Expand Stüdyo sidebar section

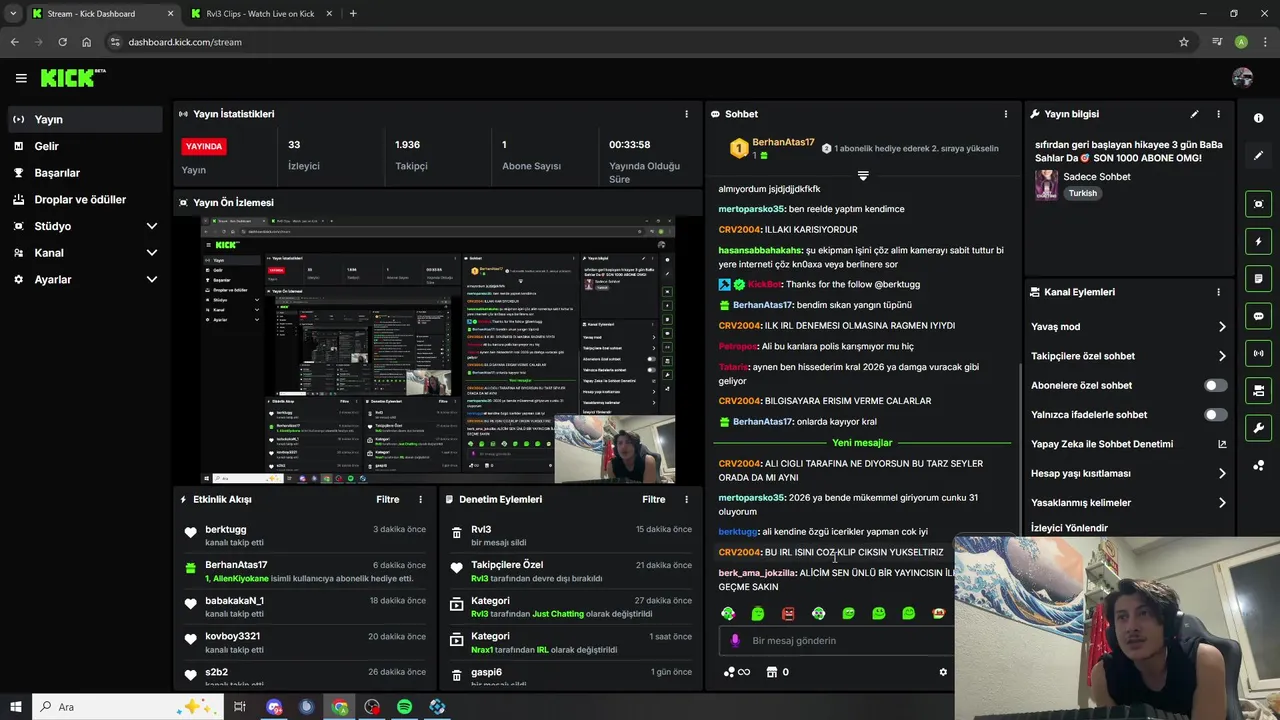[152, 226]
